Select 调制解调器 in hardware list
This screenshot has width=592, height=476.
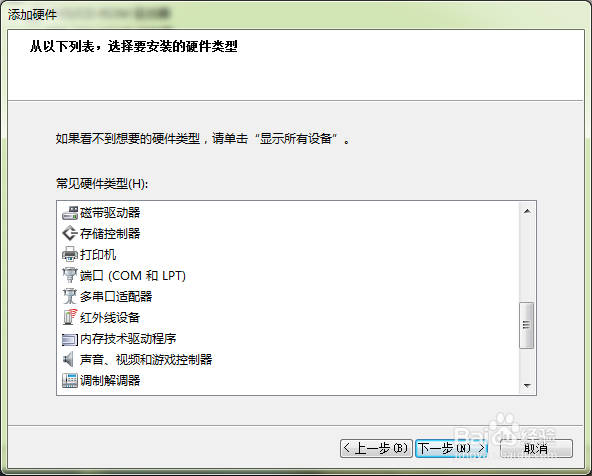click(x=110, y=380)
